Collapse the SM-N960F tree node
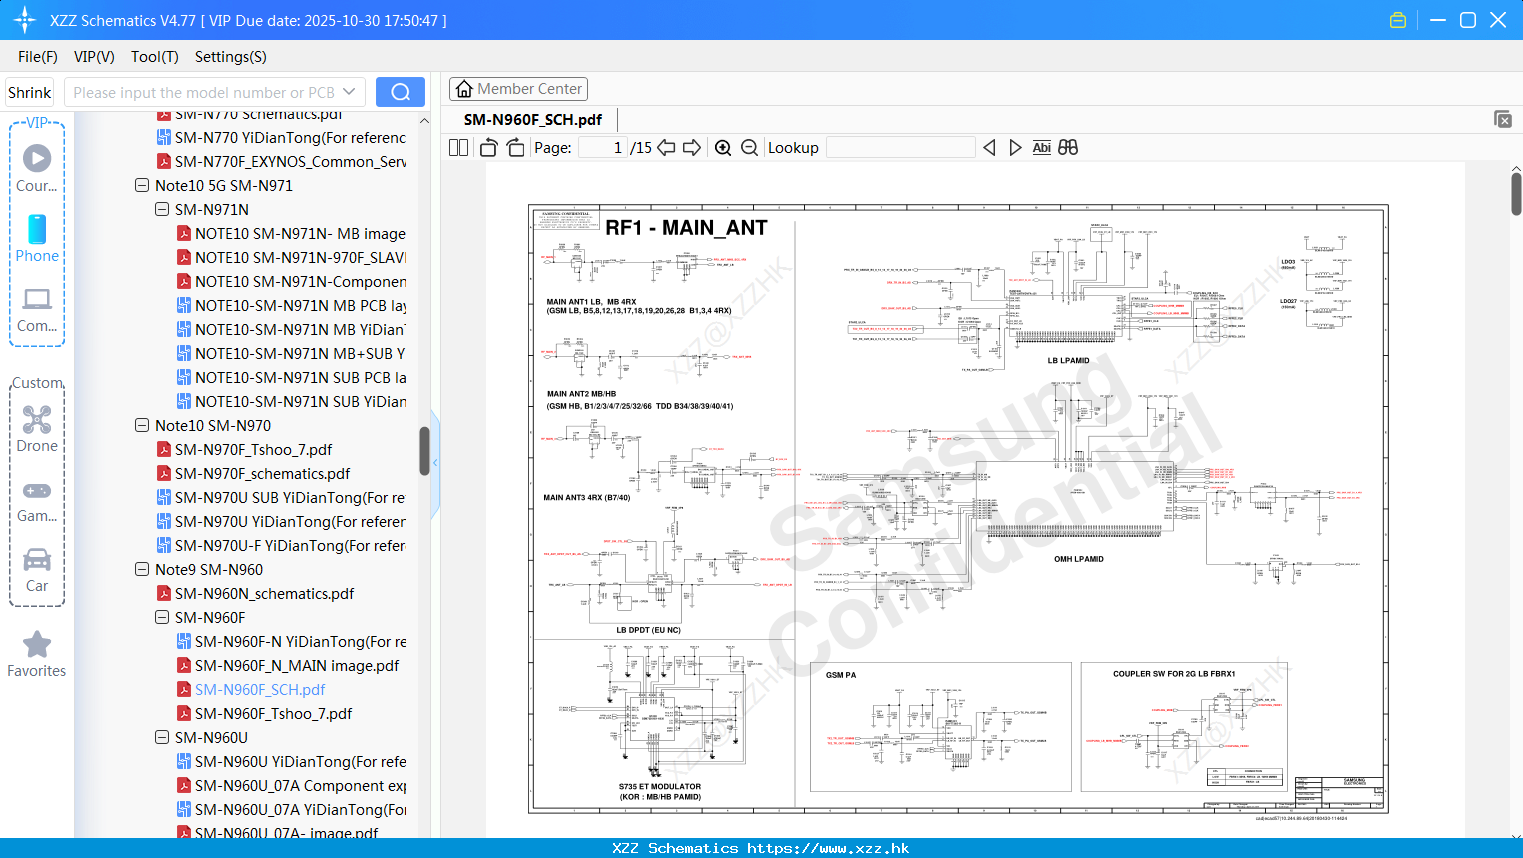The image size is (1523, 858). click(162, 617)
